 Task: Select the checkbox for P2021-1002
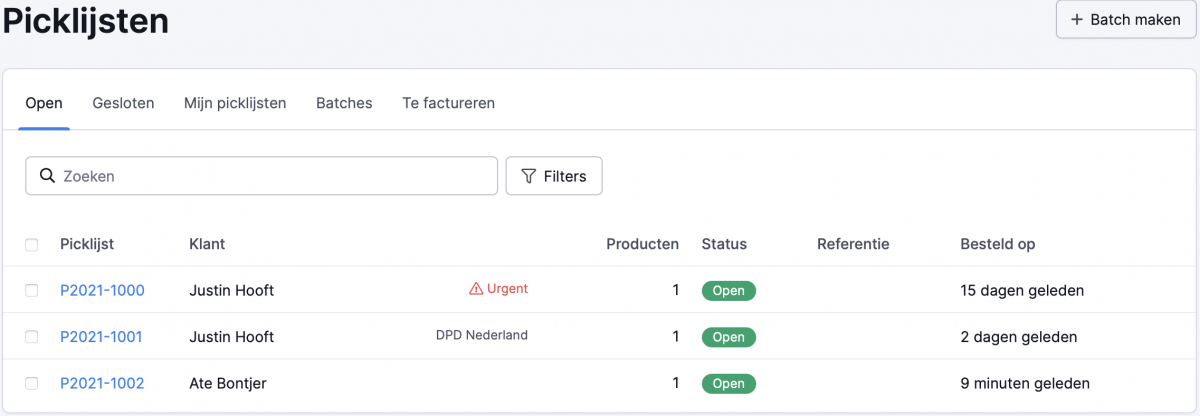pyautogui.click(x=32, y=383)
